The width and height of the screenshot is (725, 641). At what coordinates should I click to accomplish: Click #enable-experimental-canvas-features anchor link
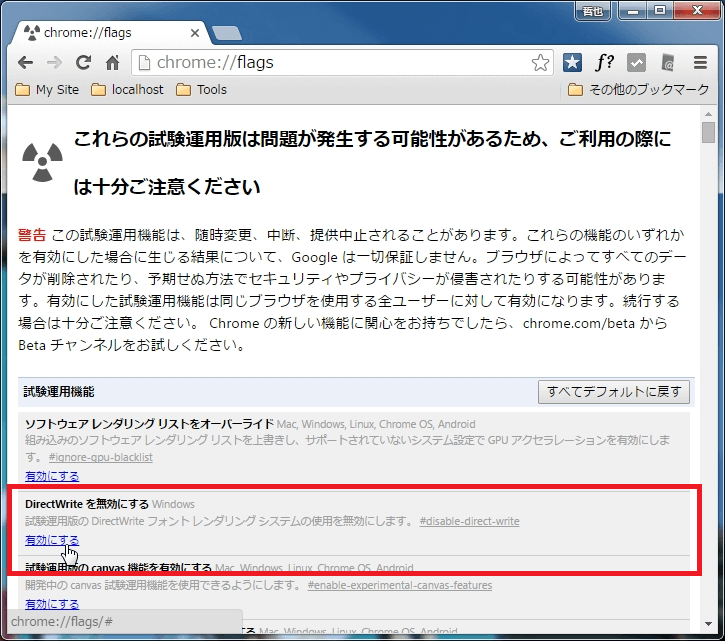[399, 585]
